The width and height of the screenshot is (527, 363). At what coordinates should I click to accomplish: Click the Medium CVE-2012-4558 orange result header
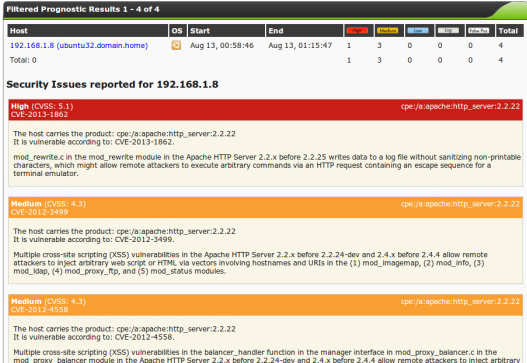pyautogui.click(x=266, y=305)
